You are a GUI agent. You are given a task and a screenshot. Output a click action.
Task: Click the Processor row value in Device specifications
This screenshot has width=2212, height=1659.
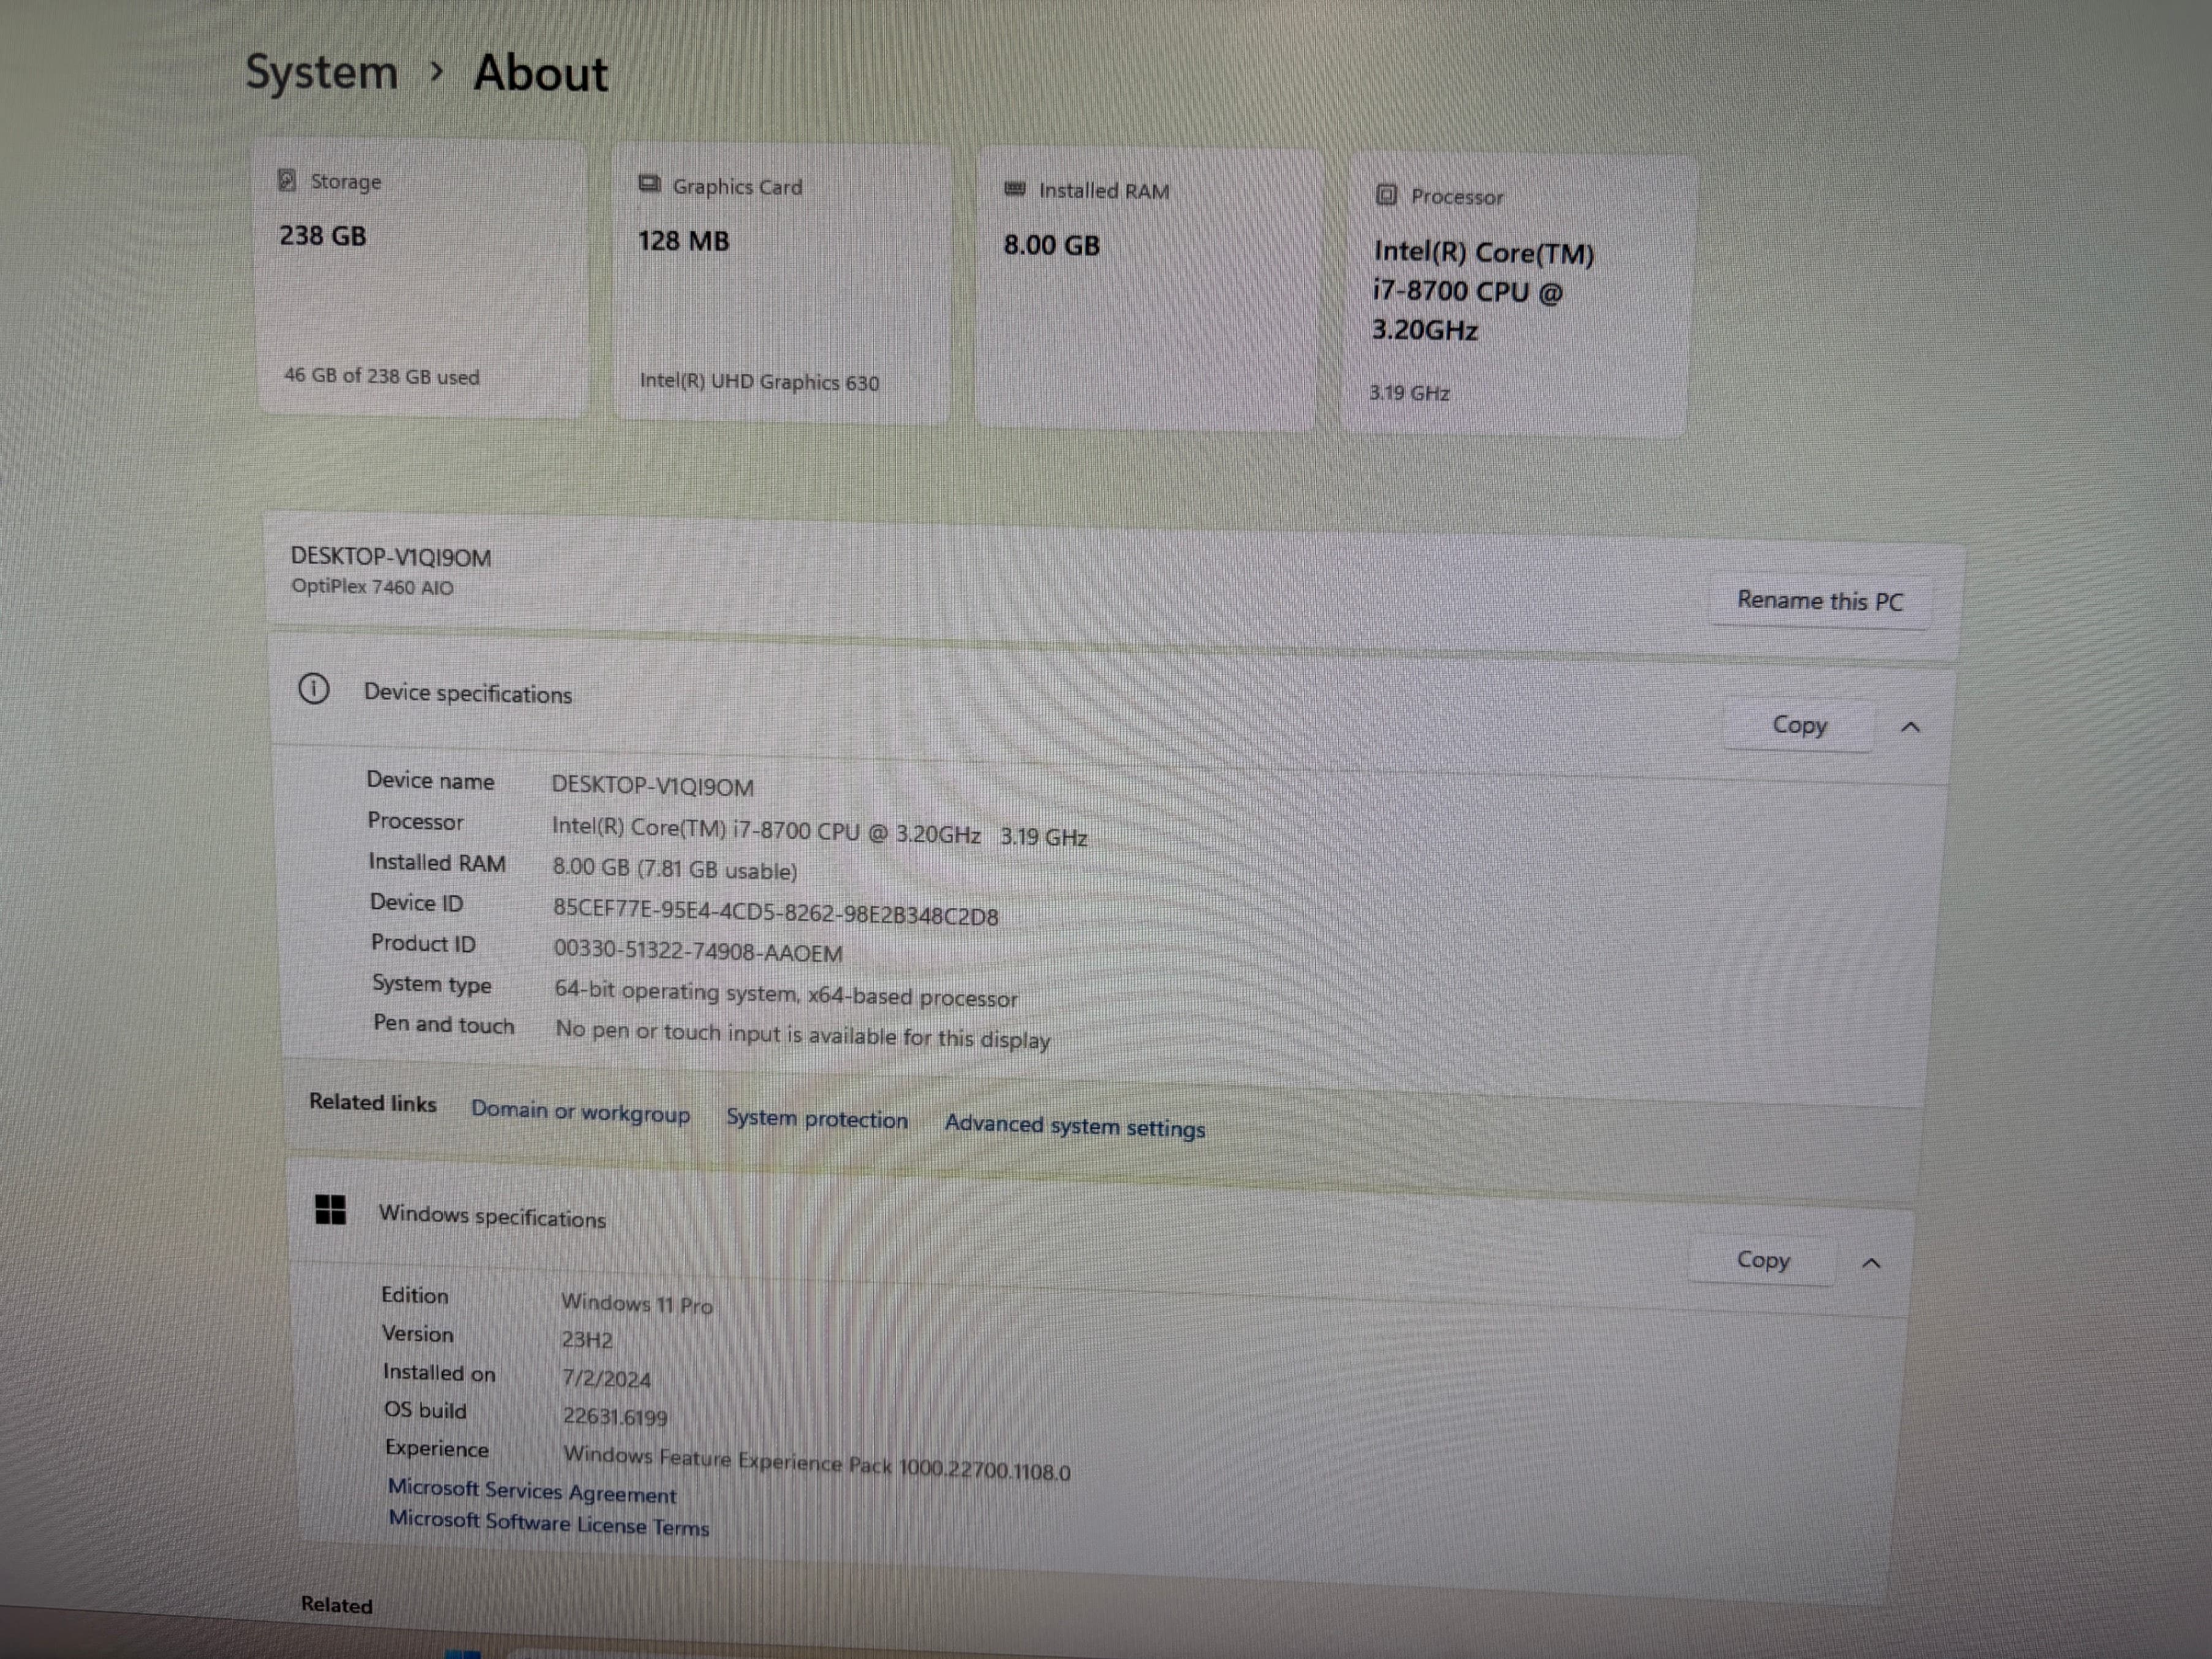pos(820,832)
